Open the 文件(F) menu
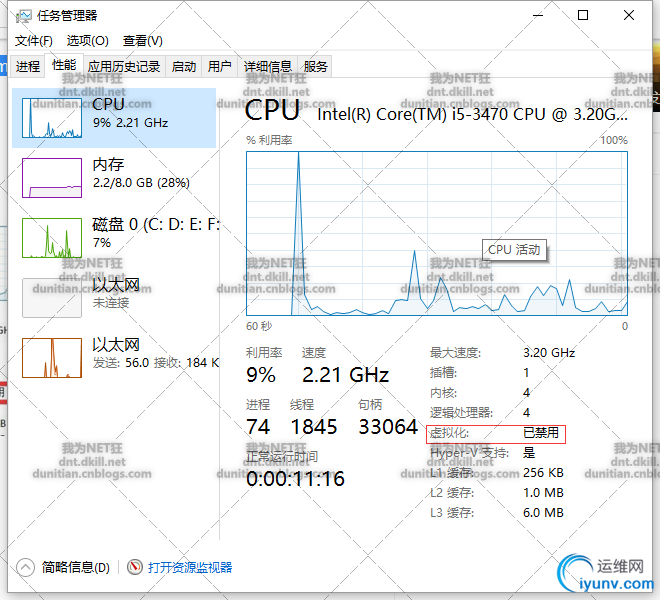 pyautogui.click(x=34, y=41)
